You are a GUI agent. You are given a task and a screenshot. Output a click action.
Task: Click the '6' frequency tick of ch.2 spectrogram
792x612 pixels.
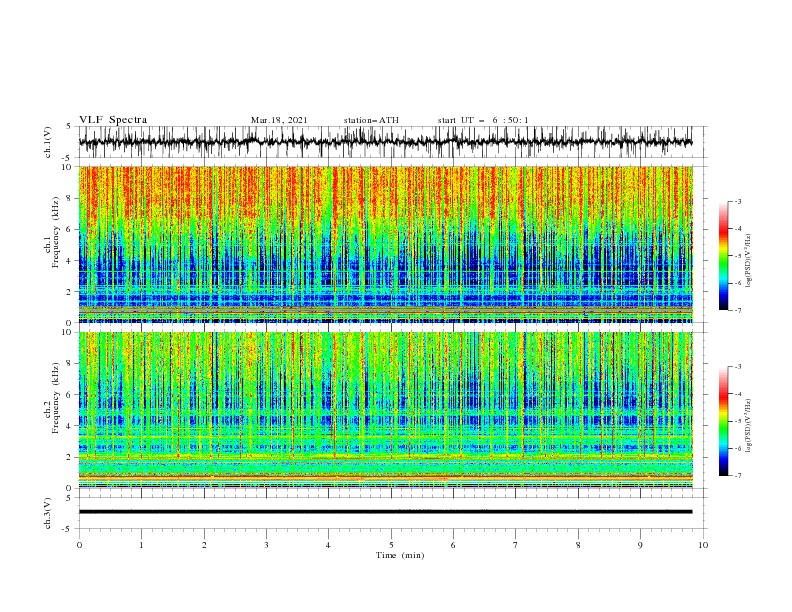69,395
